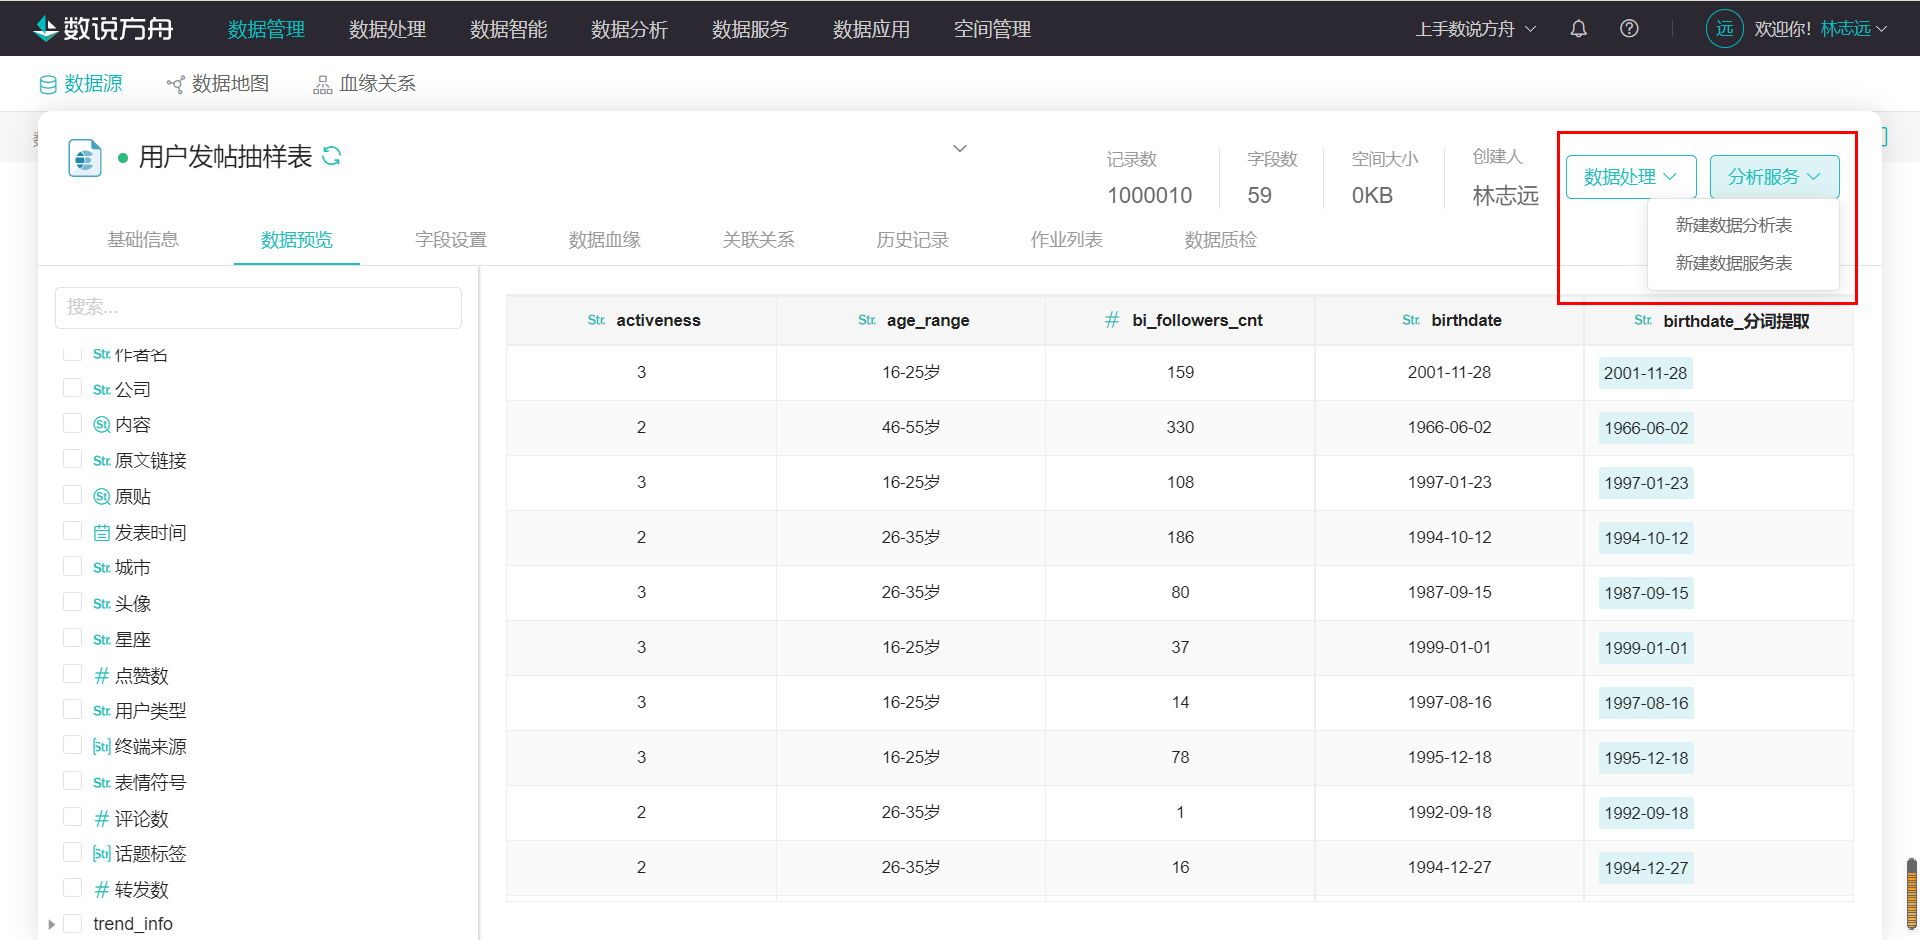
Task: Expand the table title chevron dropdown
Action: [960, 149]
